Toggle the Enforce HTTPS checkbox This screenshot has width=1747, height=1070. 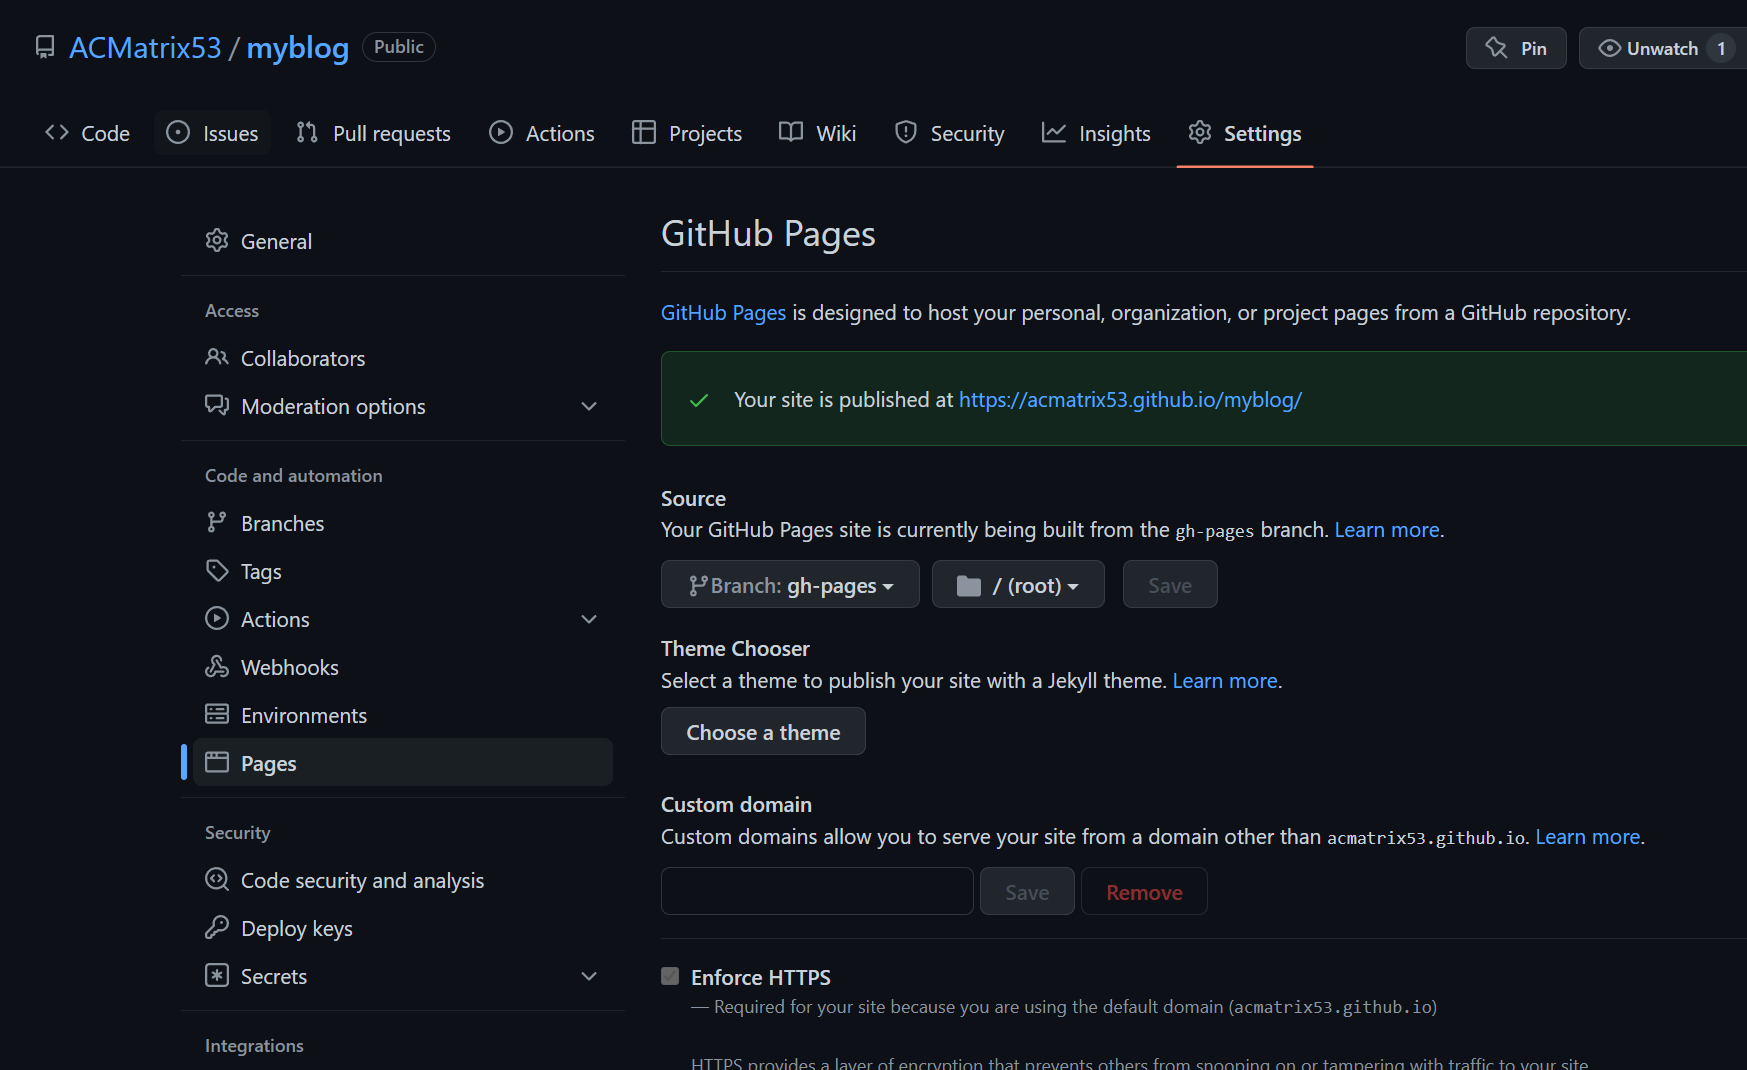point(670,976)
